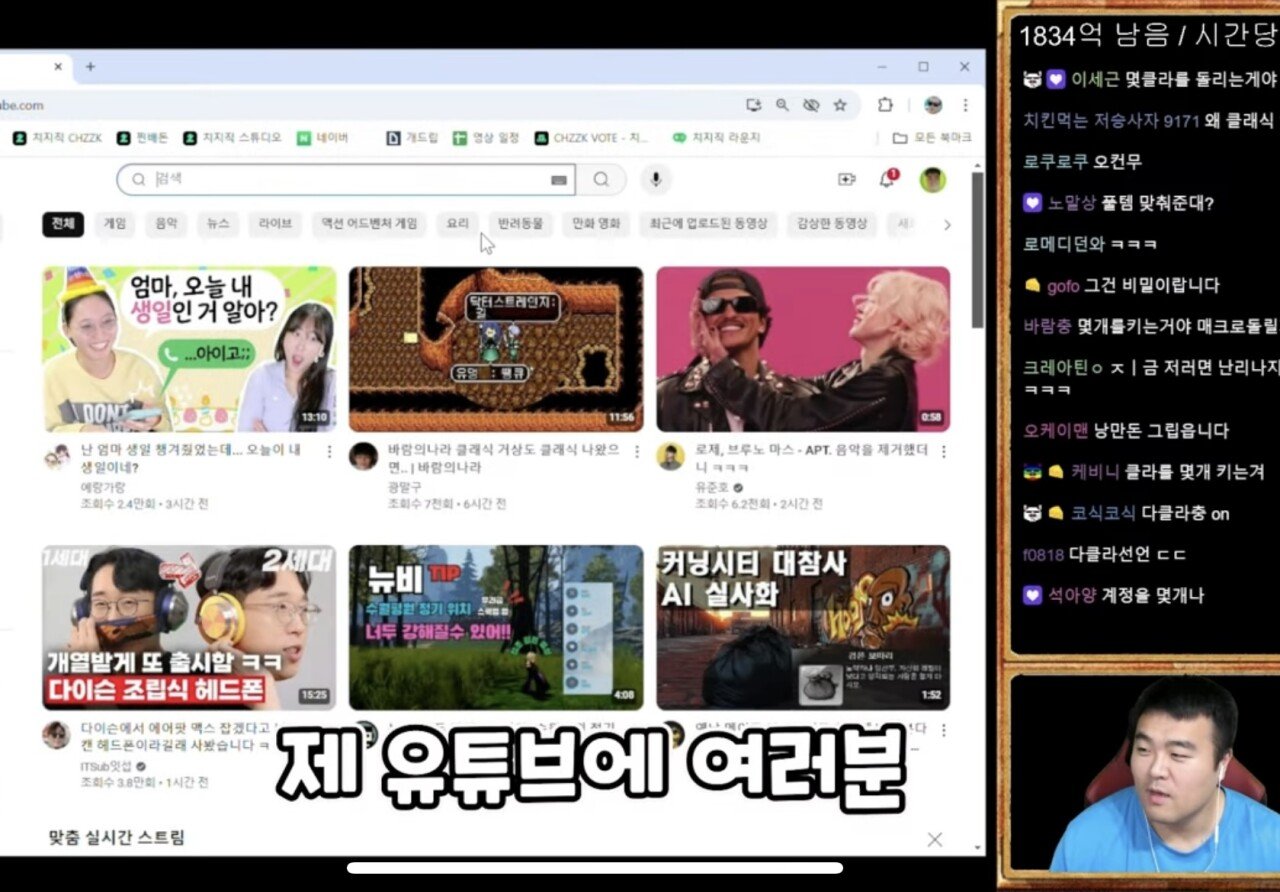The width and height of the screenshot is (1280, 892).
Task: Open the YouTube Create button icon
Action: point(846,178)
